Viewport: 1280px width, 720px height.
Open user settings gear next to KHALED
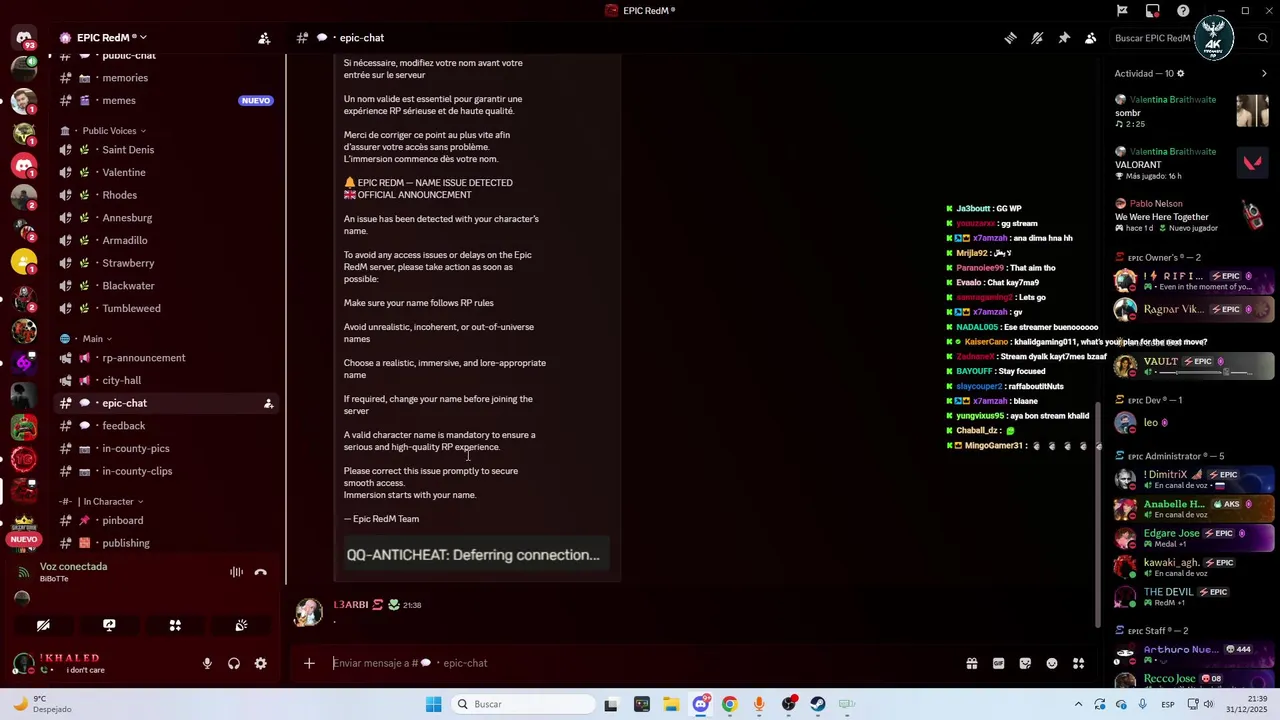(x=260, y=663)
